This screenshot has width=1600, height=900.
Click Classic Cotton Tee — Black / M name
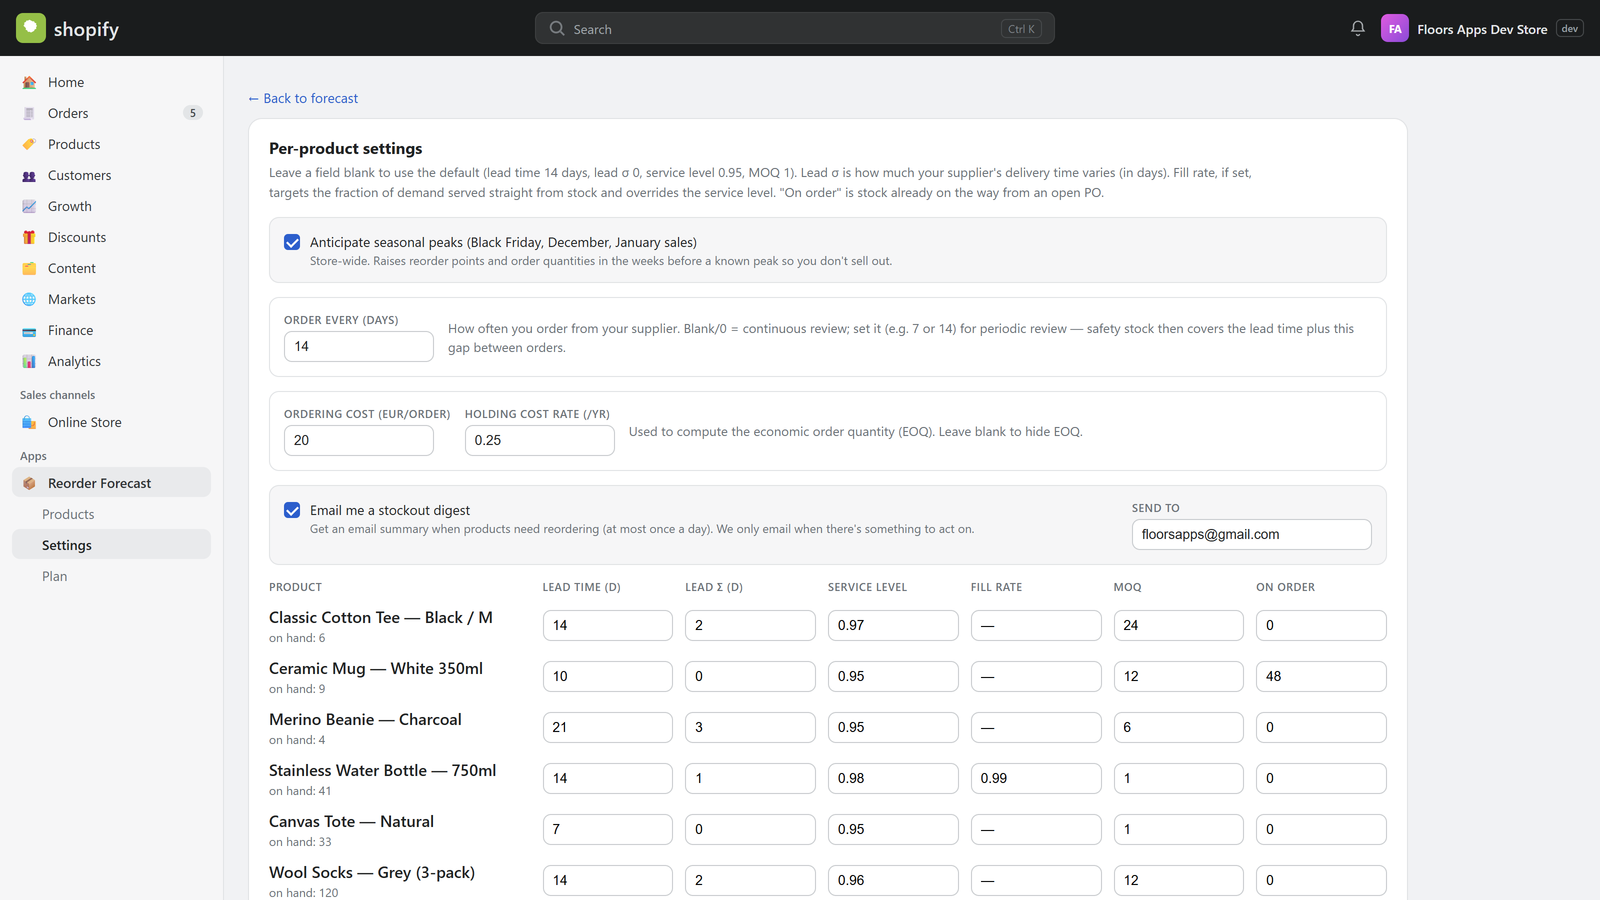[381, 617]
